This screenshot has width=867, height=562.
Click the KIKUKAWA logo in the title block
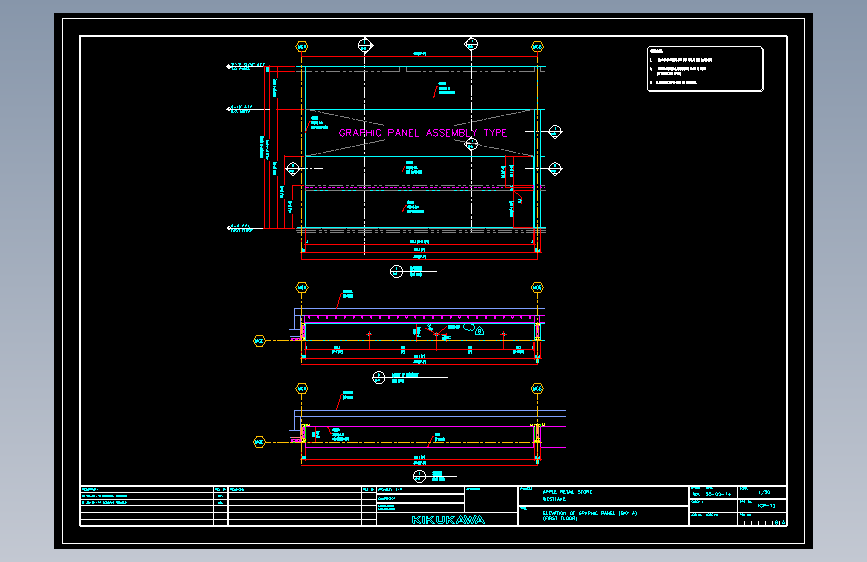pyautogui.click(x=448, y=519)
